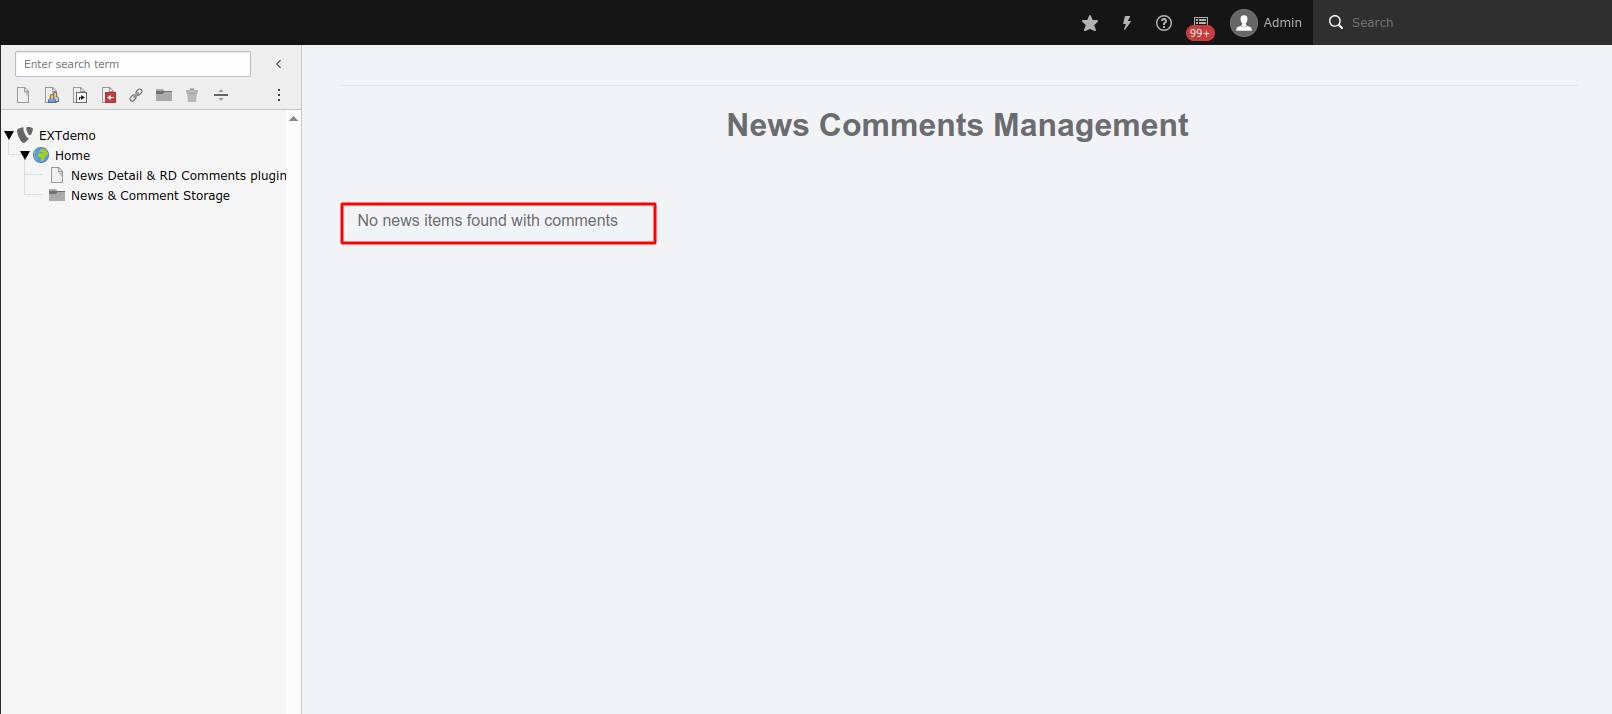Click the page tree scrollbar up arrow
1612x714 pixels.
tap(293, 119)
